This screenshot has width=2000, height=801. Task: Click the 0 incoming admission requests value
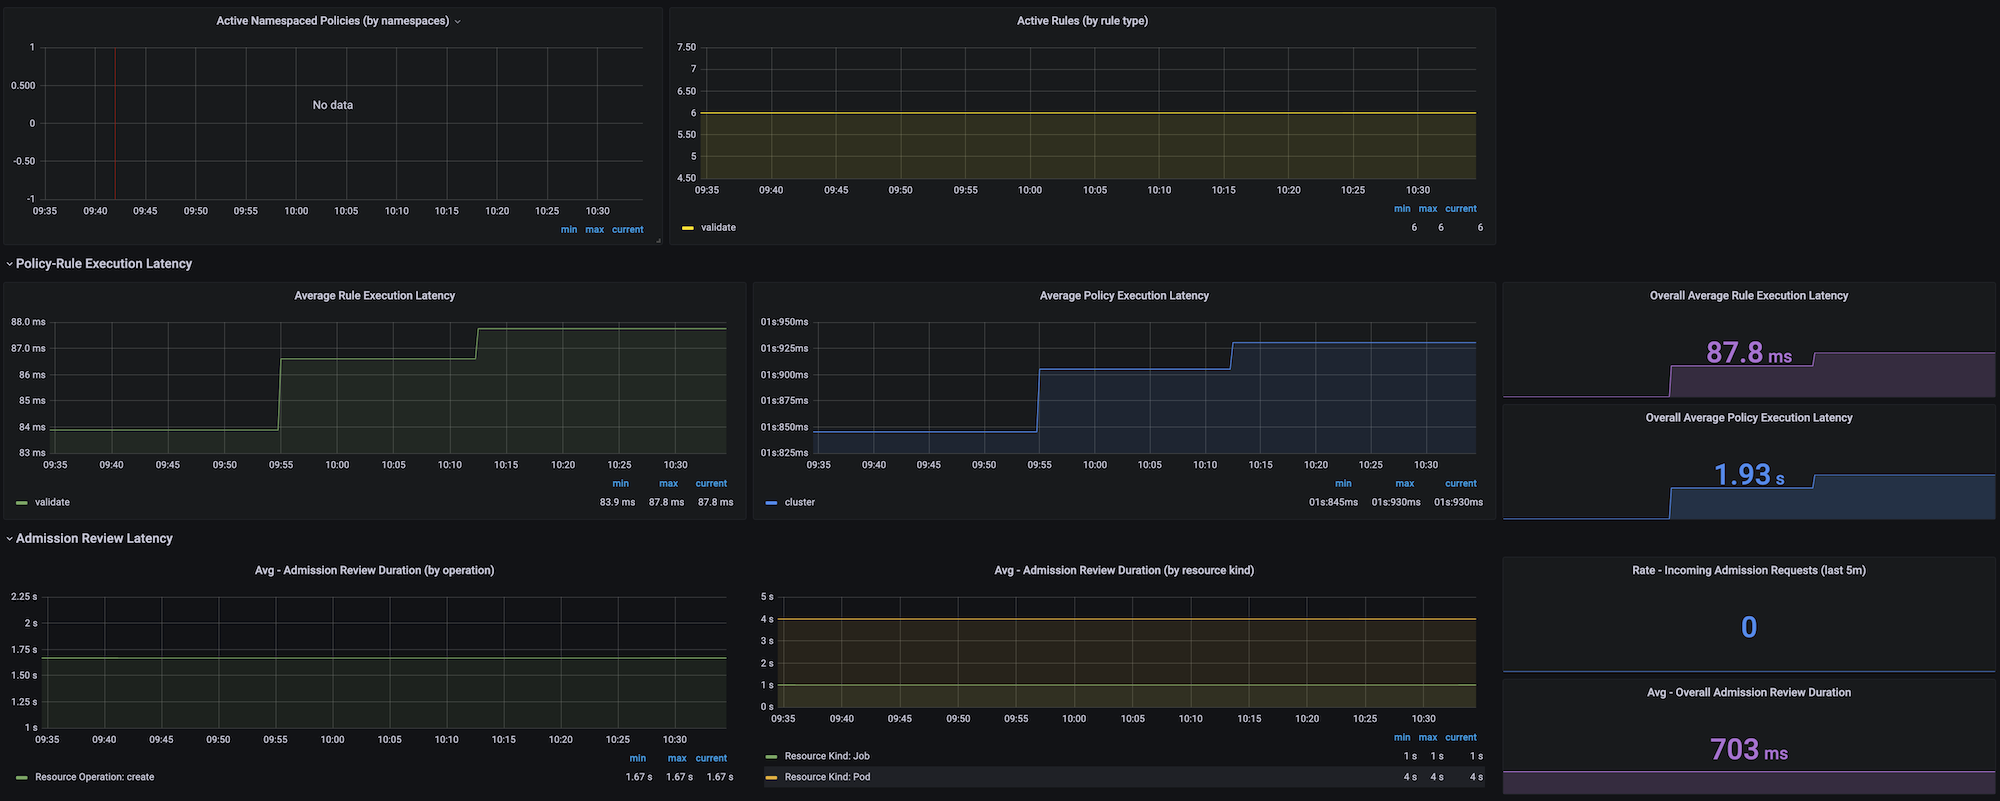tap(1749, 627)
